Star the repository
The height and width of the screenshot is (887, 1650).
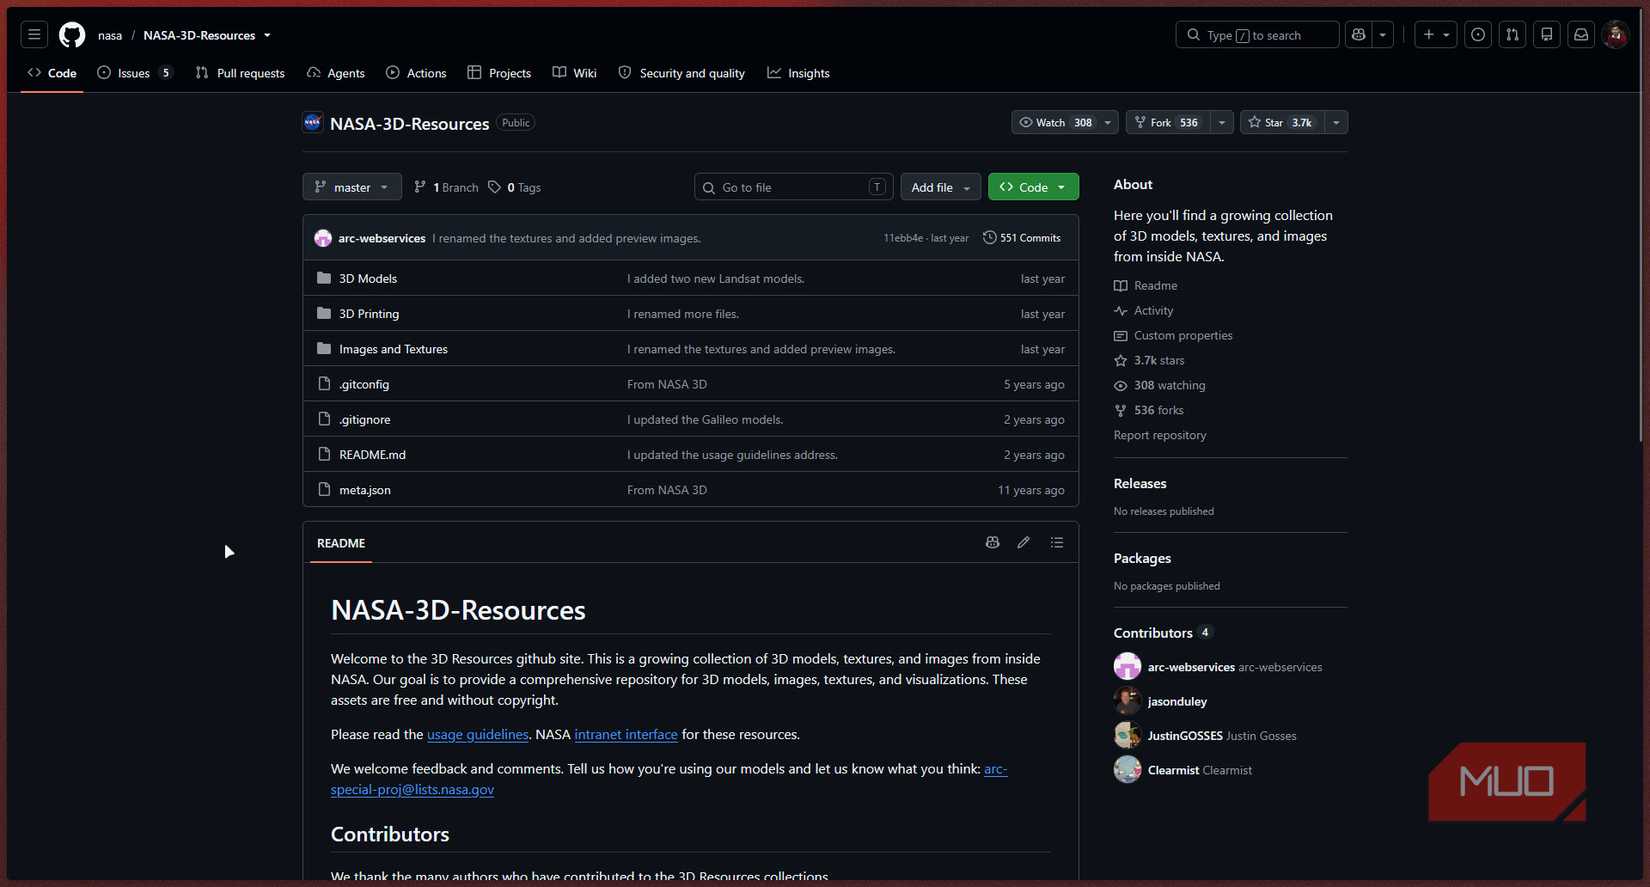tap(1282, 122)
